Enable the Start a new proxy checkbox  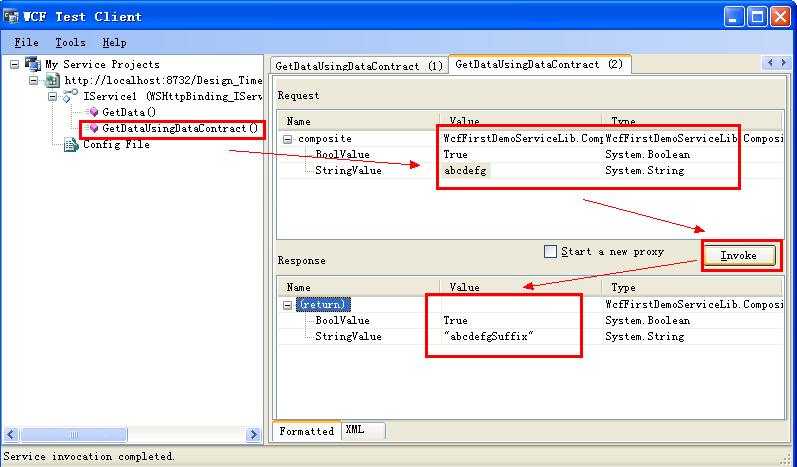pos(550,252)
